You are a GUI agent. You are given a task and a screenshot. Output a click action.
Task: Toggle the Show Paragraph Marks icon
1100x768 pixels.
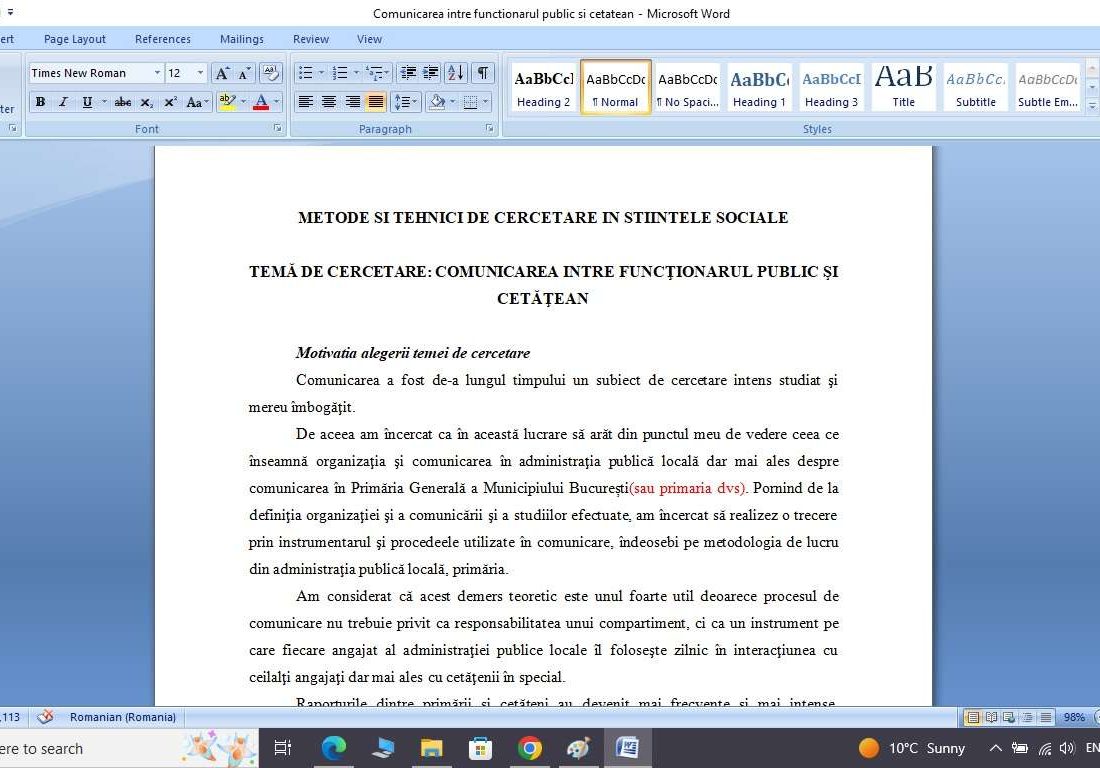coord(481,72)
